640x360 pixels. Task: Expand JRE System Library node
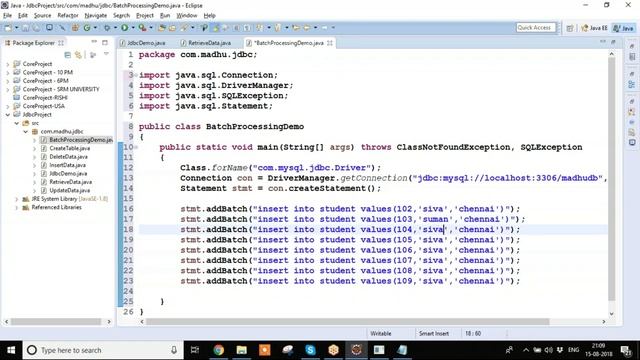pos(17,199)
